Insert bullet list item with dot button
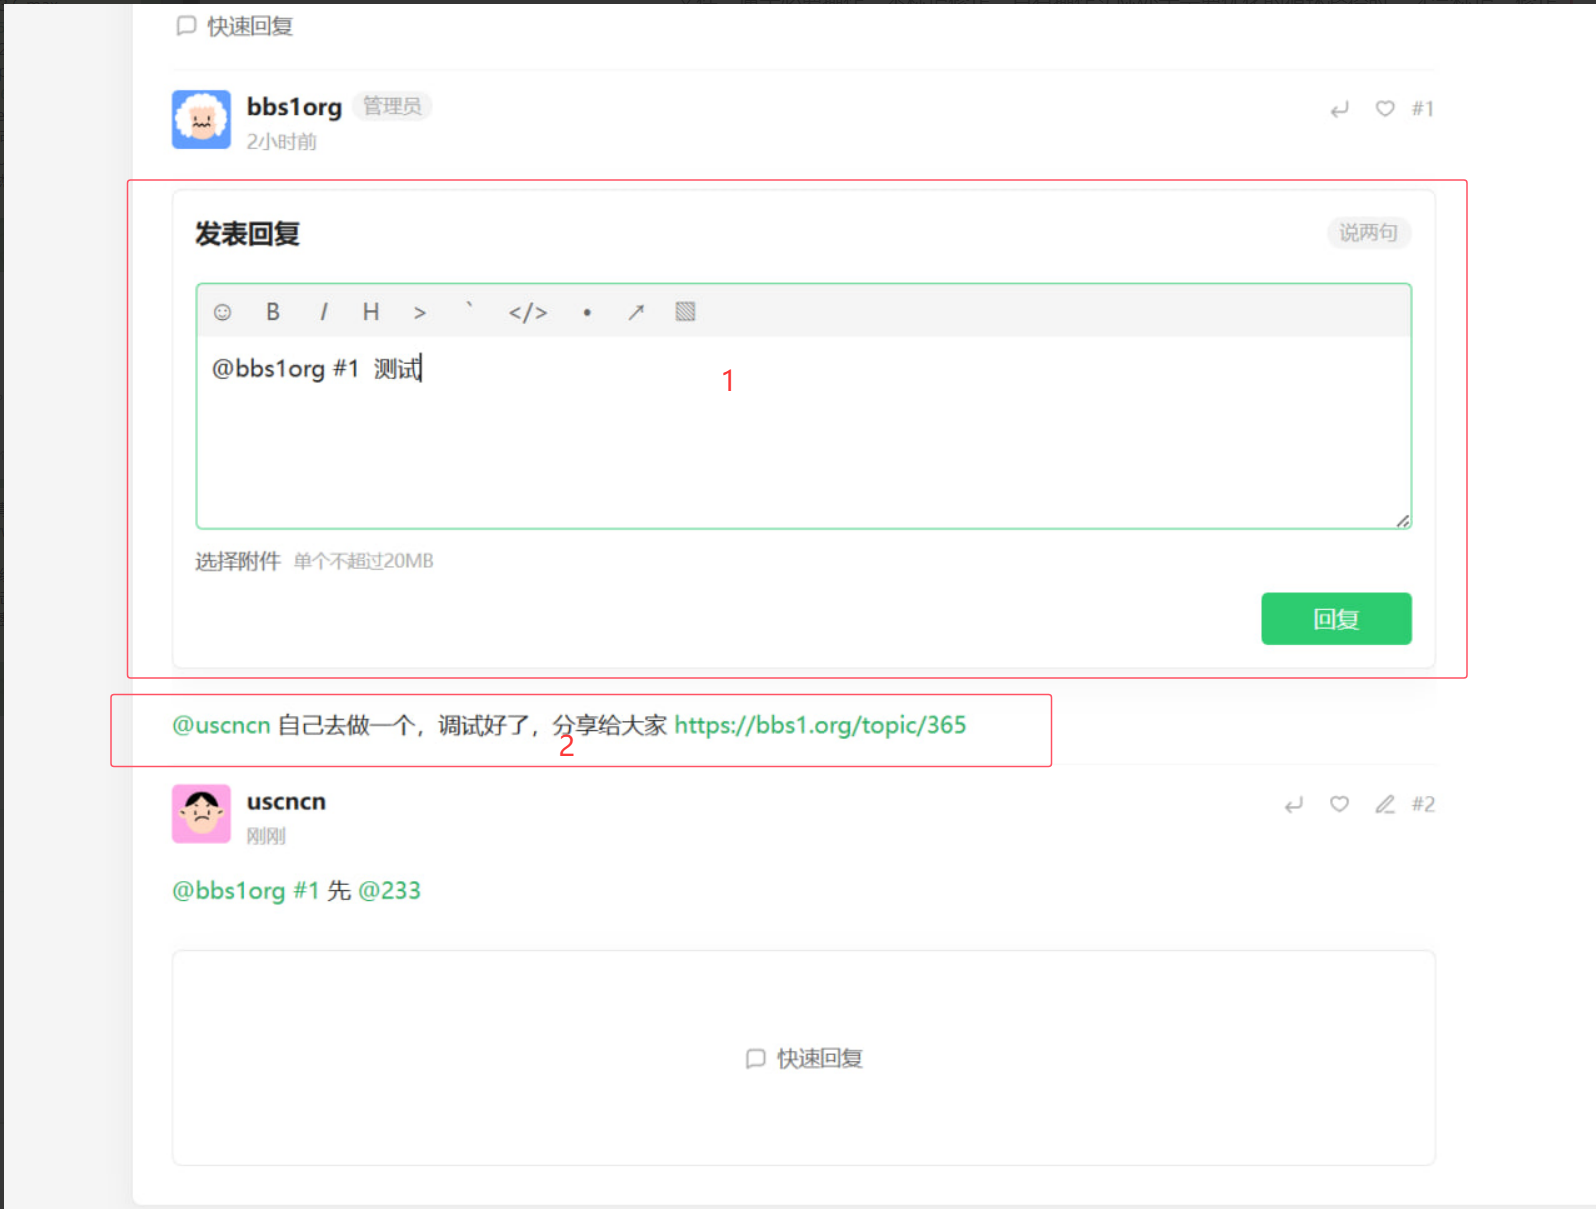1596x1209 pixels. click(x=587, y=313)
